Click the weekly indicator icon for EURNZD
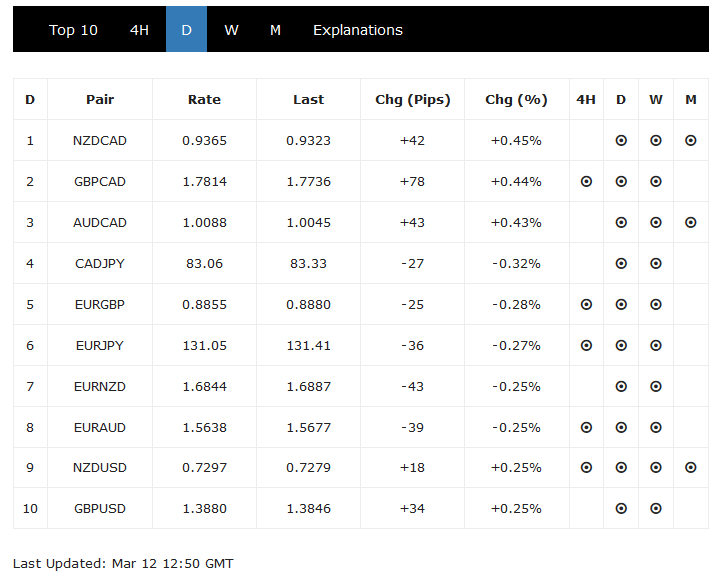 [656, 386]
